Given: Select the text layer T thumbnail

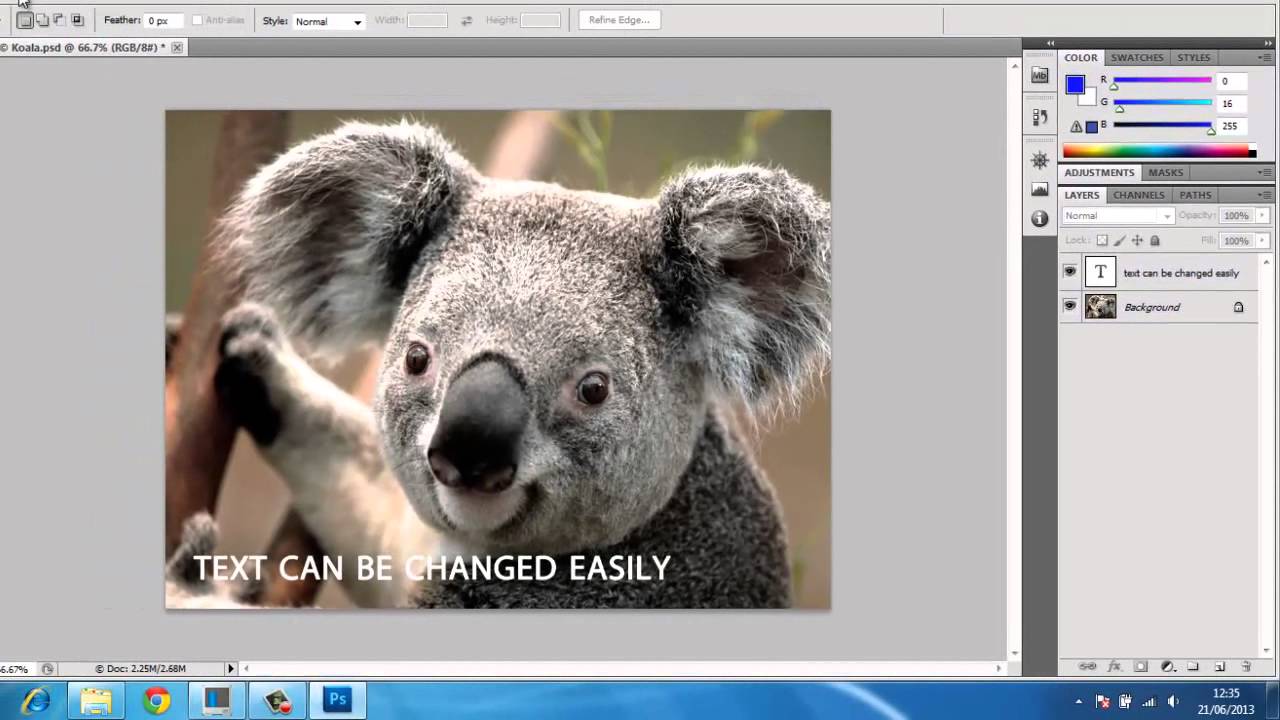Looking at the screenshot, I should point(1100,272).
